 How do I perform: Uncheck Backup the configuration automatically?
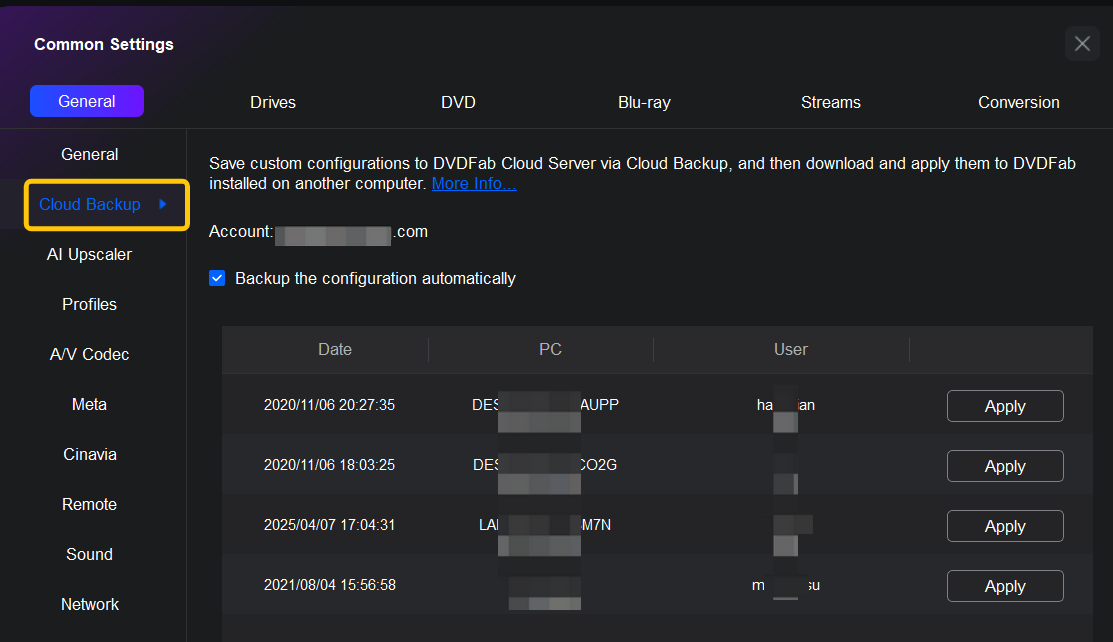pos(217,278)
